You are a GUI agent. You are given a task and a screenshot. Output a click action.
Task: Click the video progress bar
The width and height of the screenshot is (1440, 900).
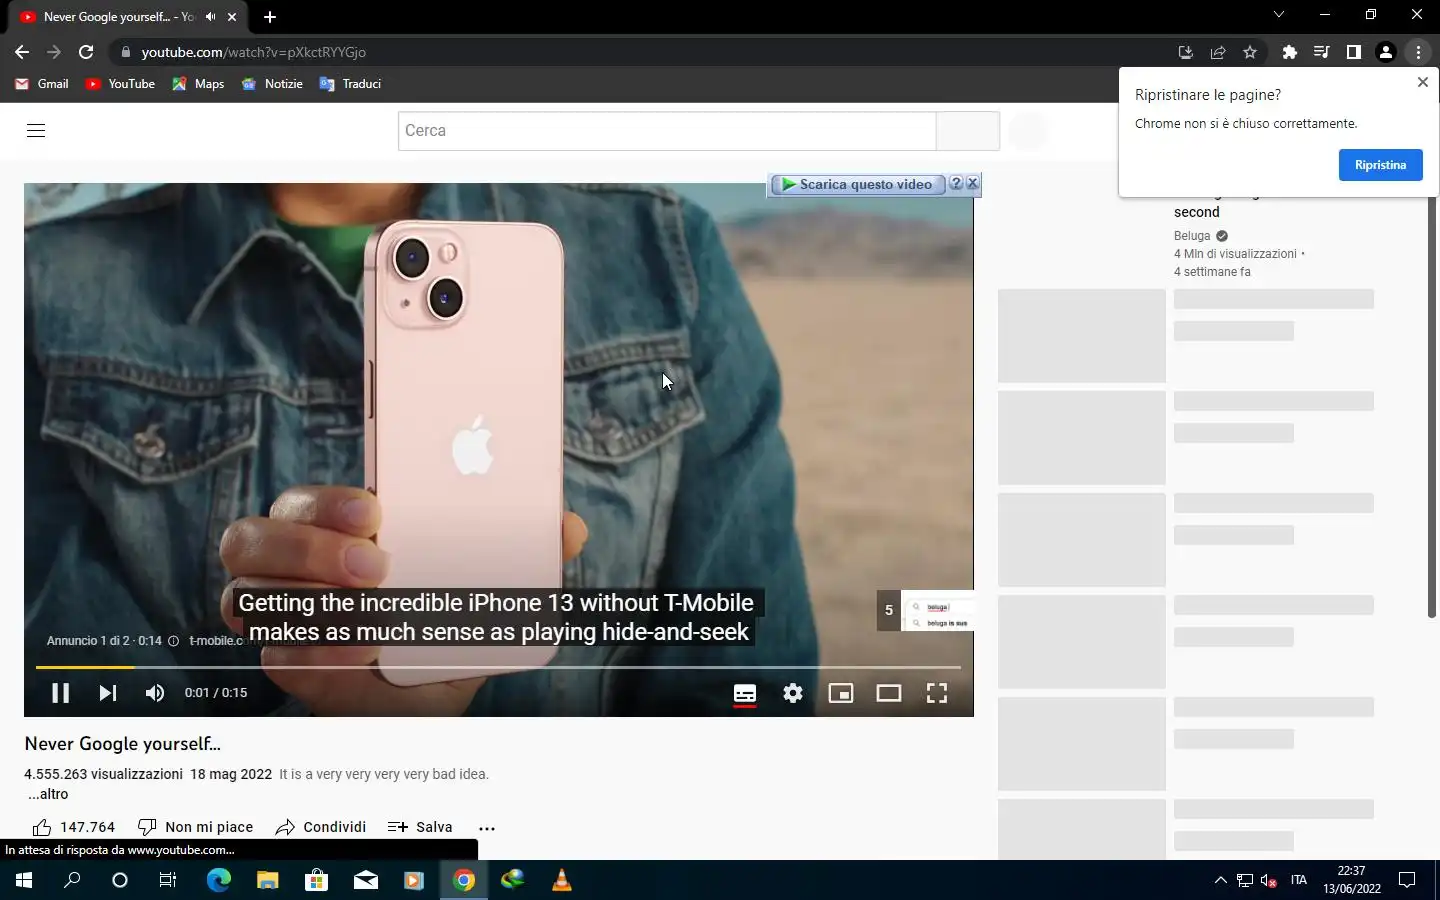[498, 667]
